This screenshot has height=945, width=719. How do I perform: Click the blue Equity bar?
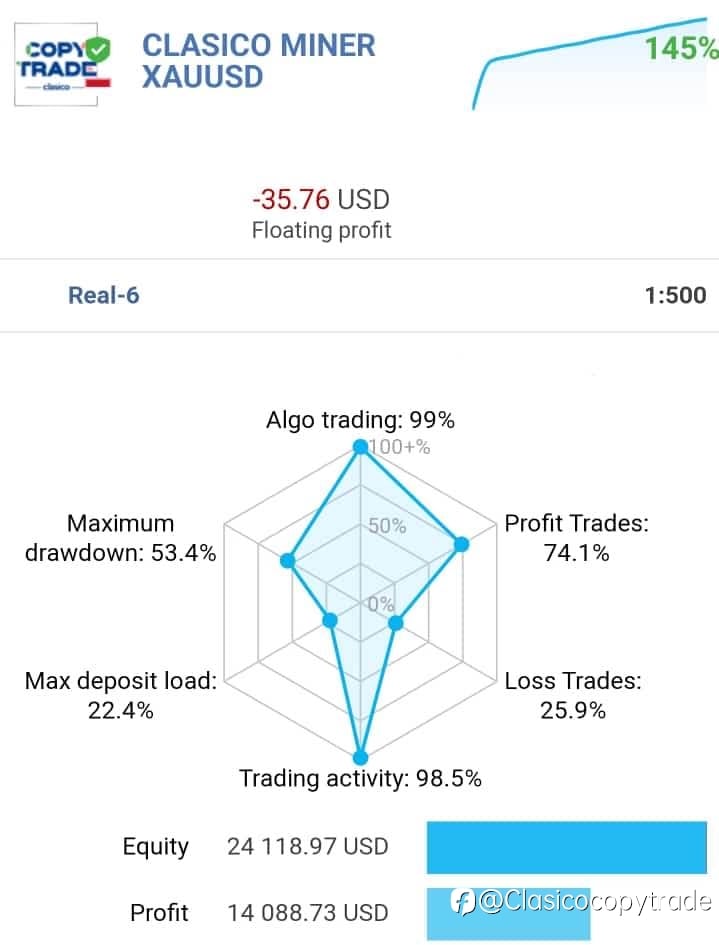(x=567, y=847)
